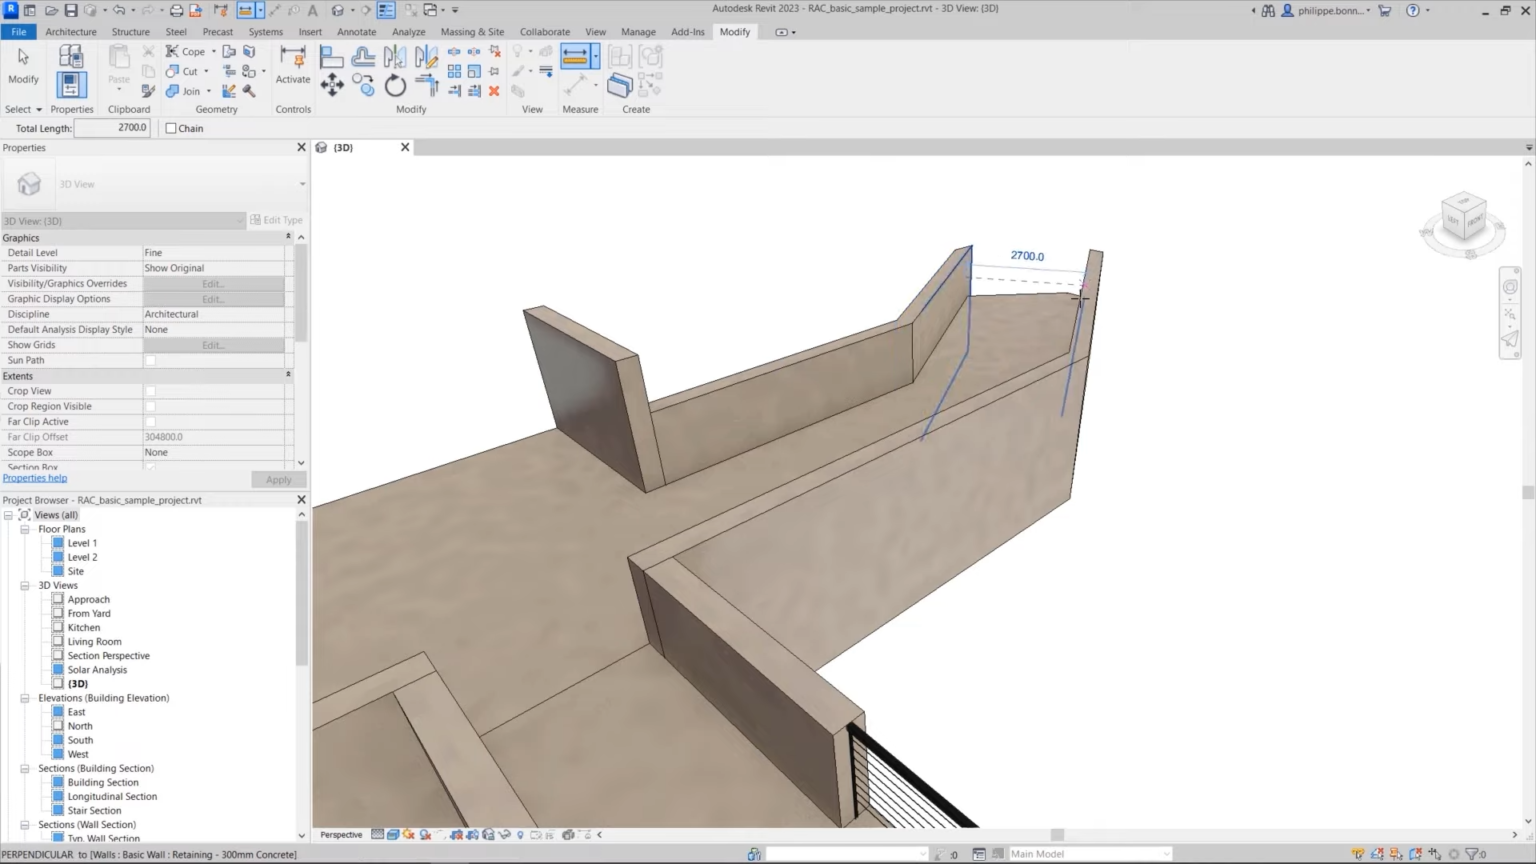Collapse the Sections (Building Section) node
1536x864 pixels.
pyautogui.click(x=25, y=769)
